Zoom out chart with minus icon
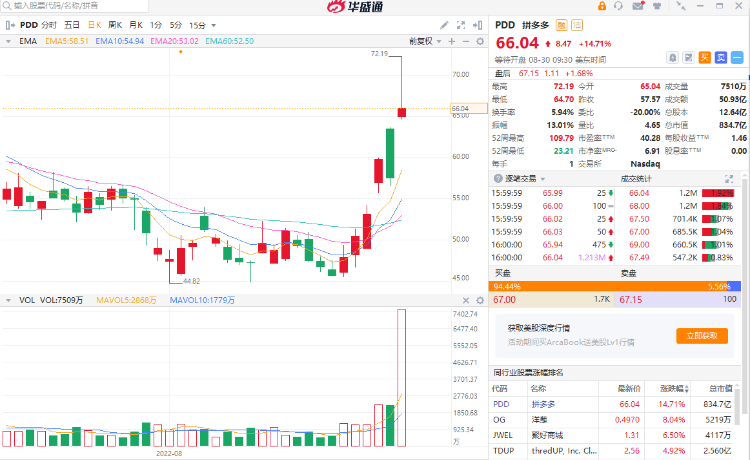 coord(466,42)
